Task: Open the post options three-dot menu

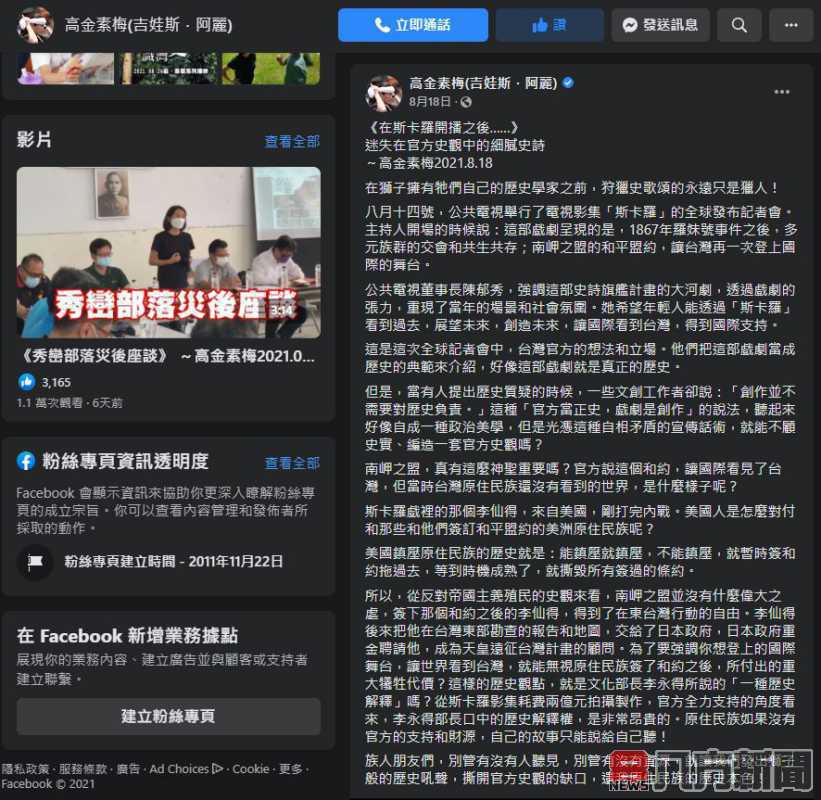Action: tap(781, 92)
